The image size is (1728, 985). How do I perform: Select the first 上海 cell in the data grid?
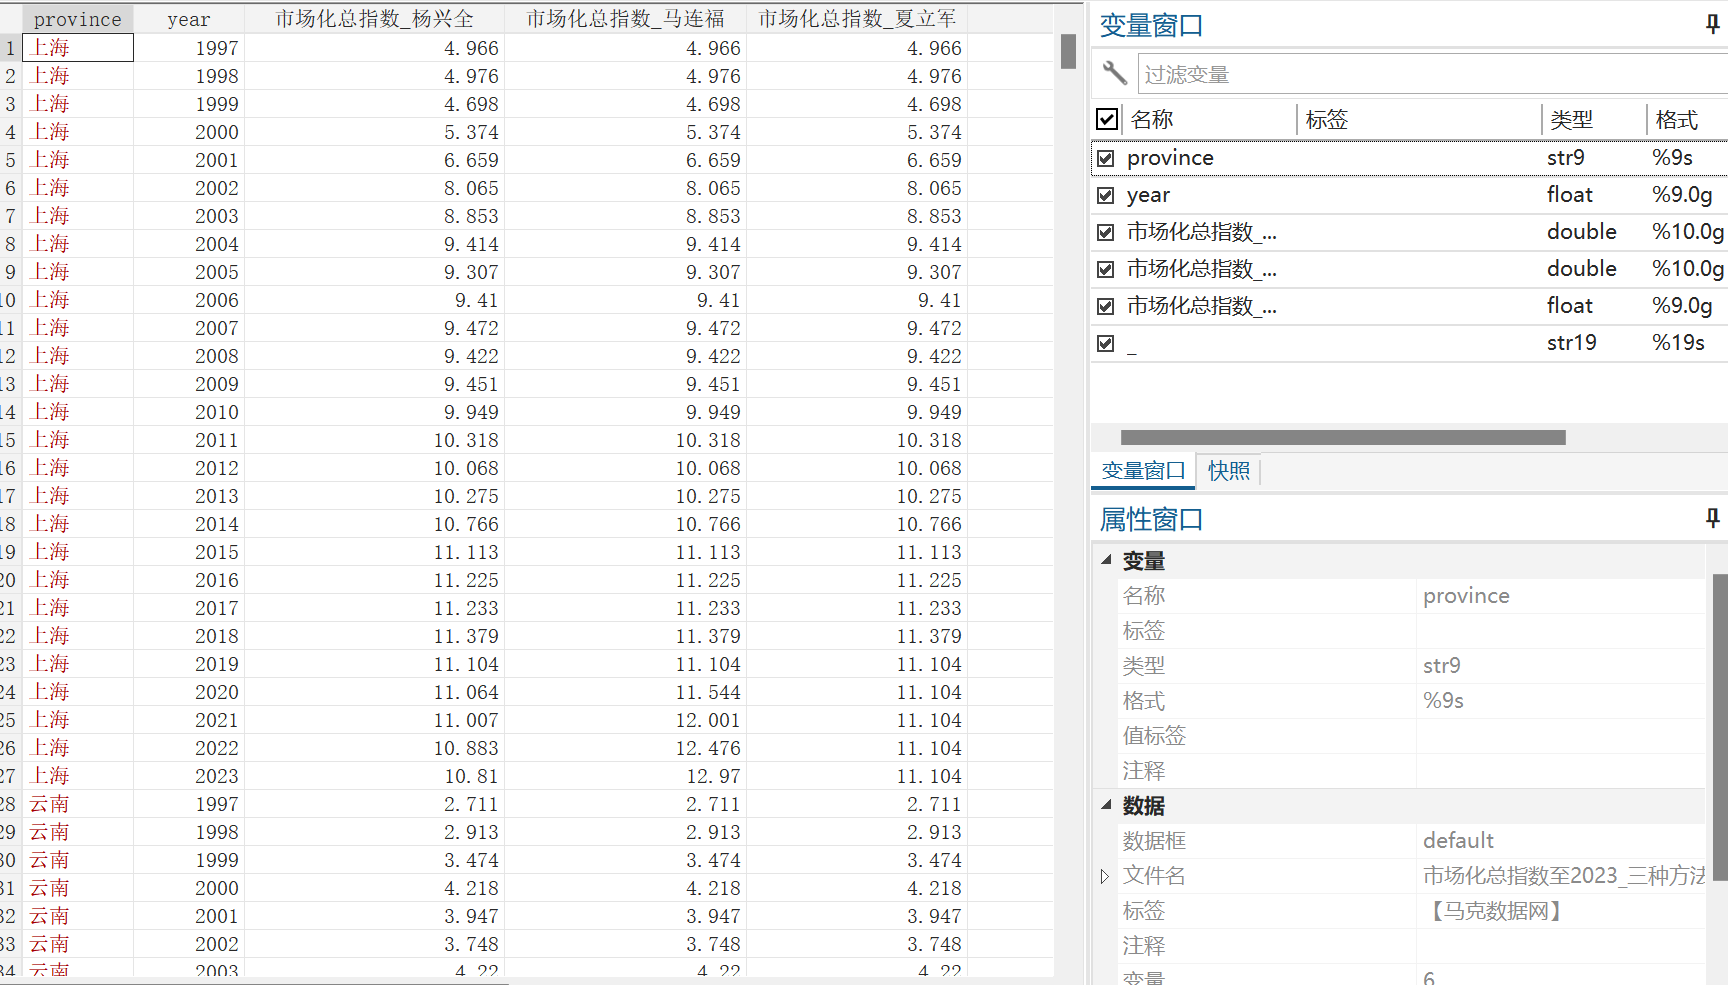pos(77,47)
